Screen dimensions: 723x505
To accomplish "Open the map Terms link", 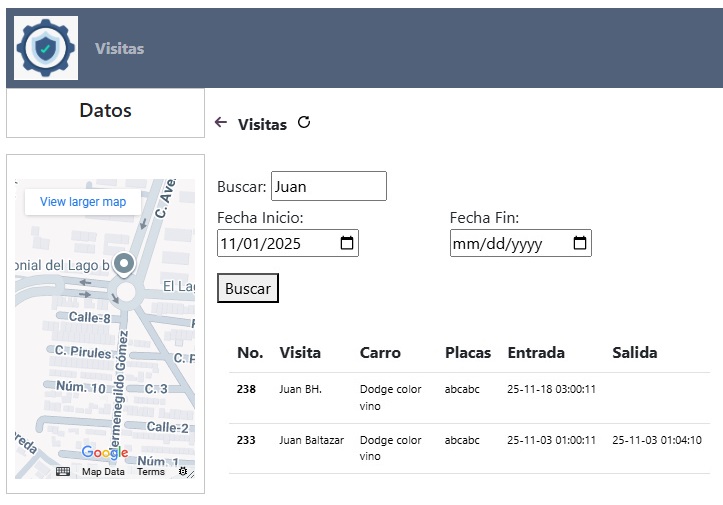I will click(151, 472).
